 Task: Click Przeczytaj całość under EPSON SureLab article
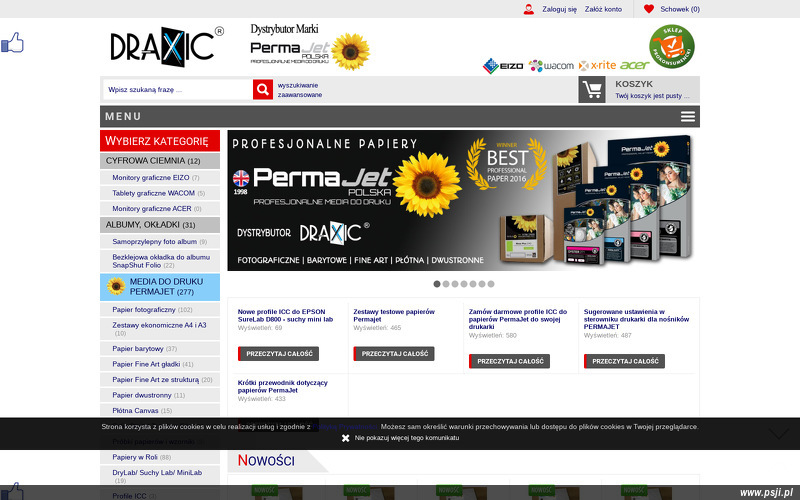pos(279,354)
